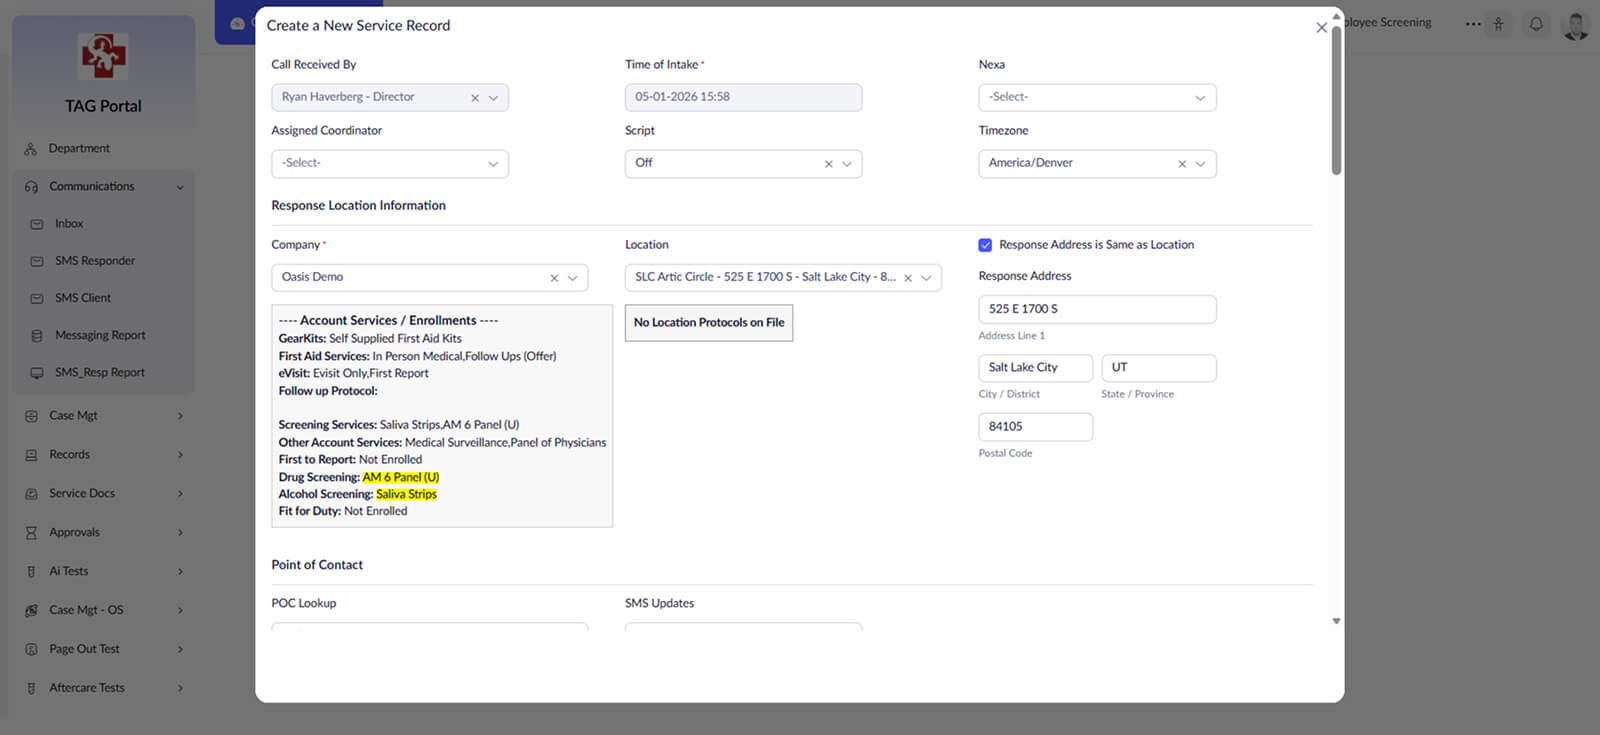Clear the Script Off selection
The height and width of the screenshot is (735, 1600).
pyautogui.click(x=828, y=164)
